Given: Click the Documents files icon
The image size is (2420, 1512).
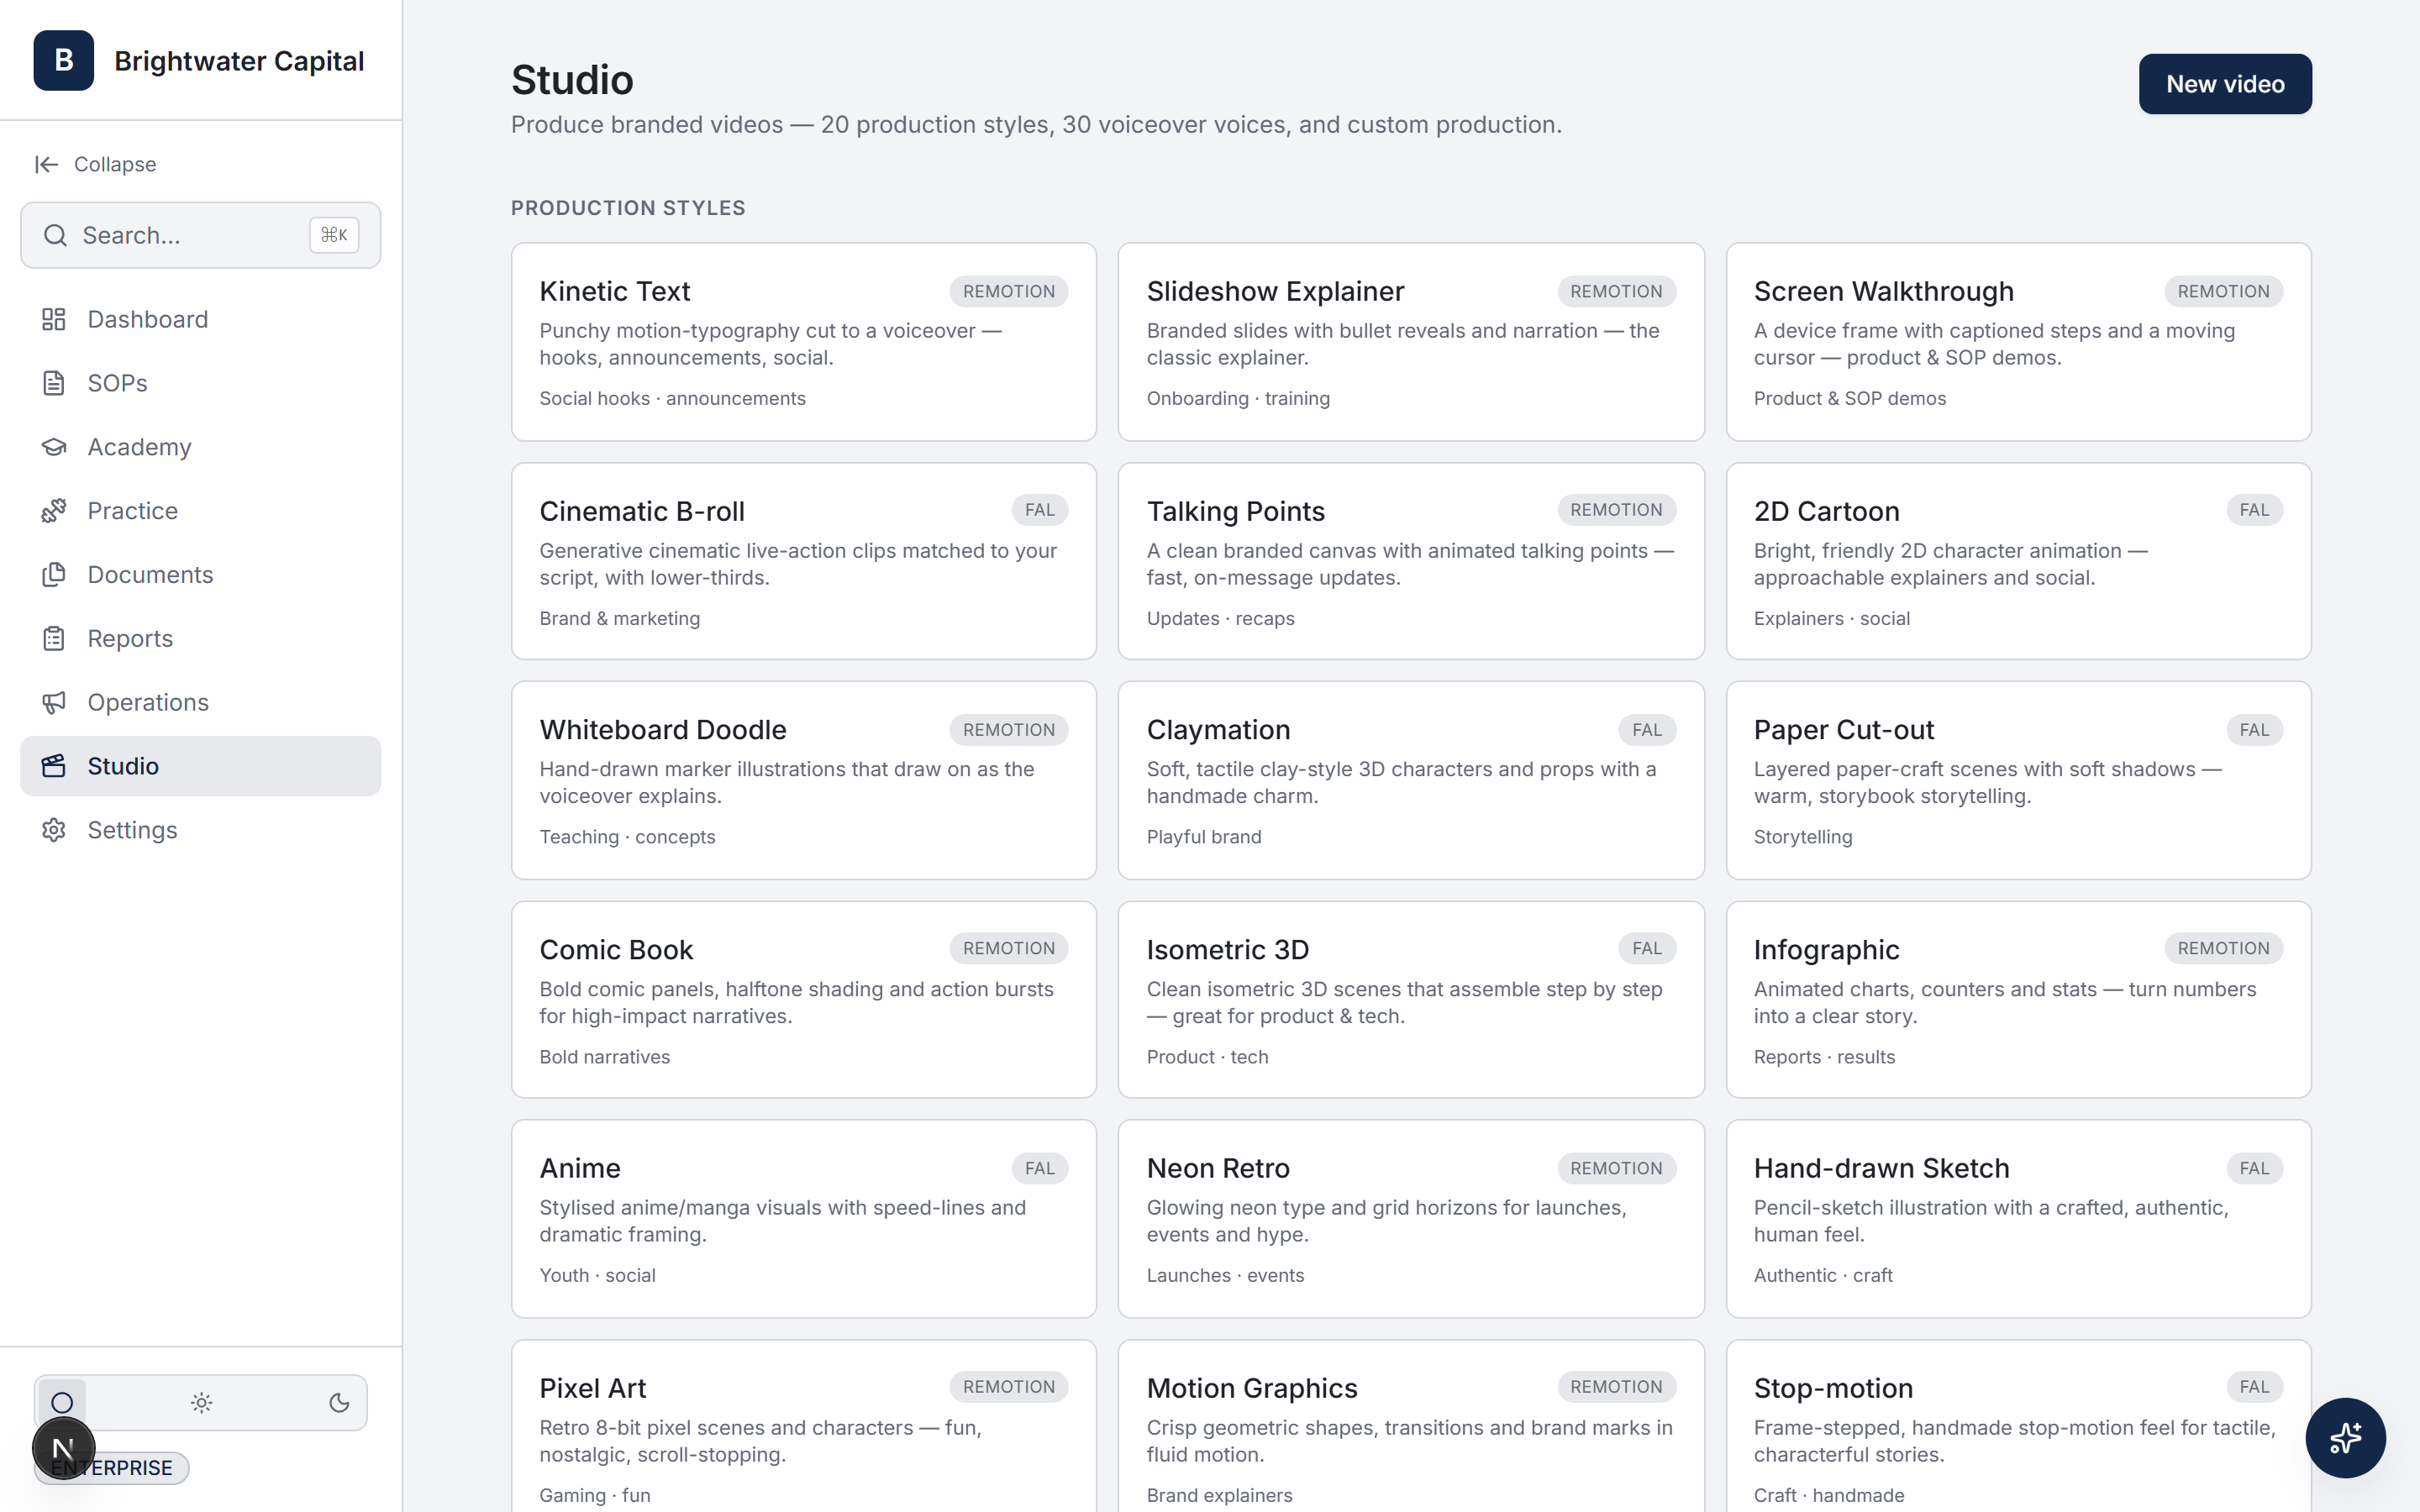Looking at the screenshot, I should [x=54, y=575].
